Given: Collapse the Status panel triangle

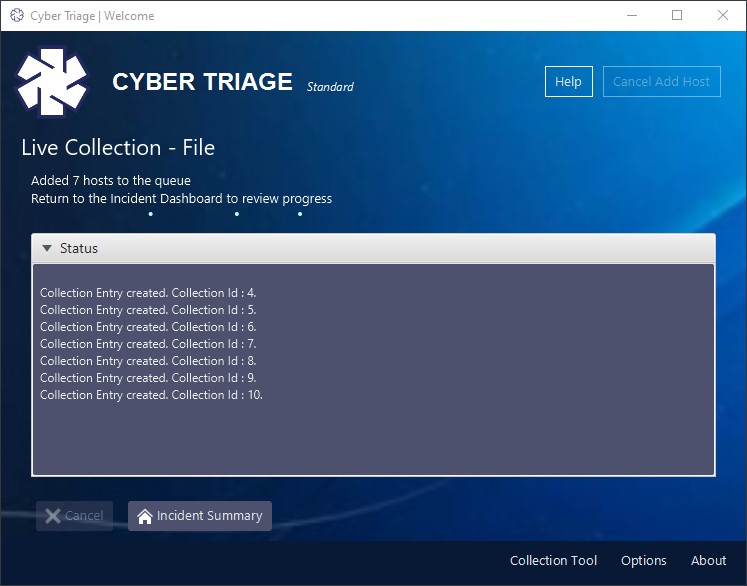Looking at the screenshot, I should (47, 248).
